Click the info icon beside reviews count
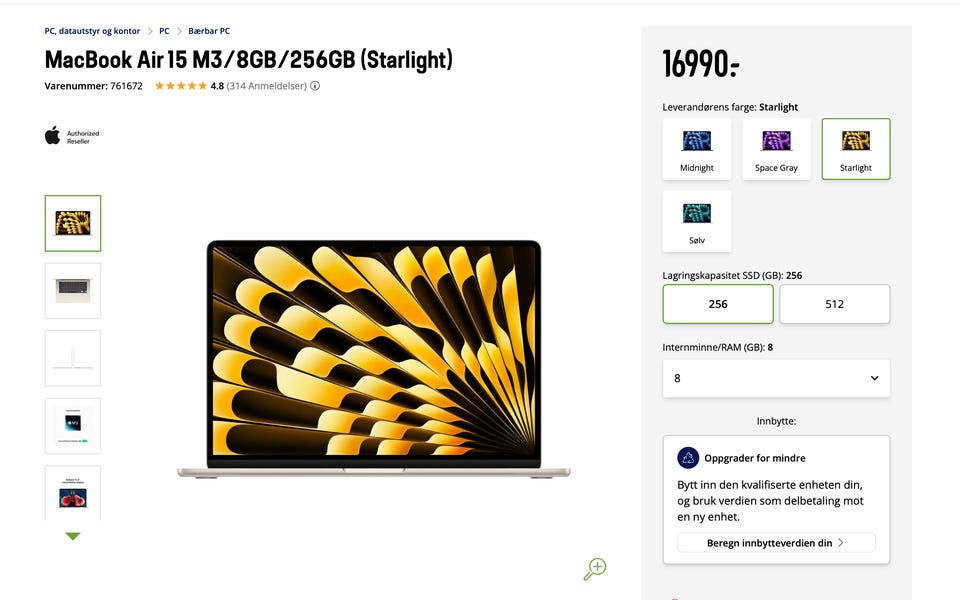Screen dimensions: 960x600 coord(315,86)
